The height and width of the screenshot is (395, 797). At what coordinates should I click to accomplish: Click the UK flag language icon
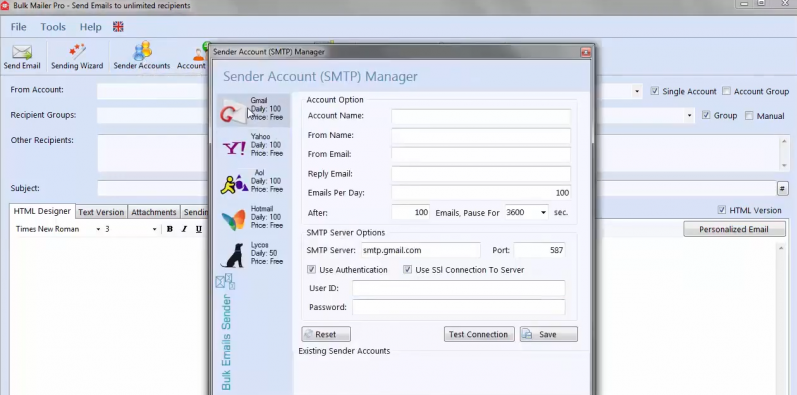point(118,27)
